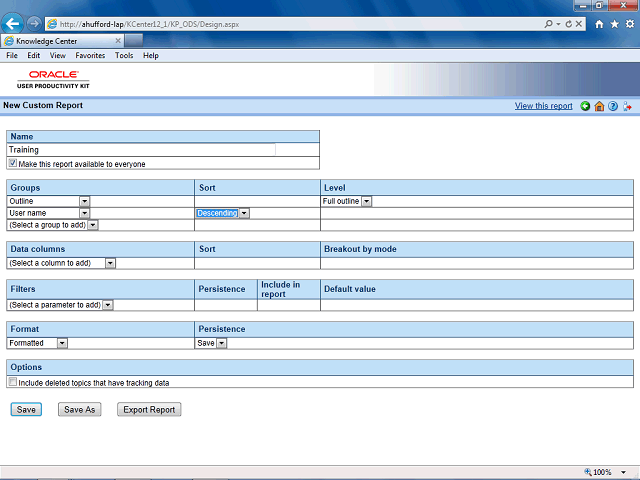
Task: Open a new blank browser tab
Action: click(134, 41)
